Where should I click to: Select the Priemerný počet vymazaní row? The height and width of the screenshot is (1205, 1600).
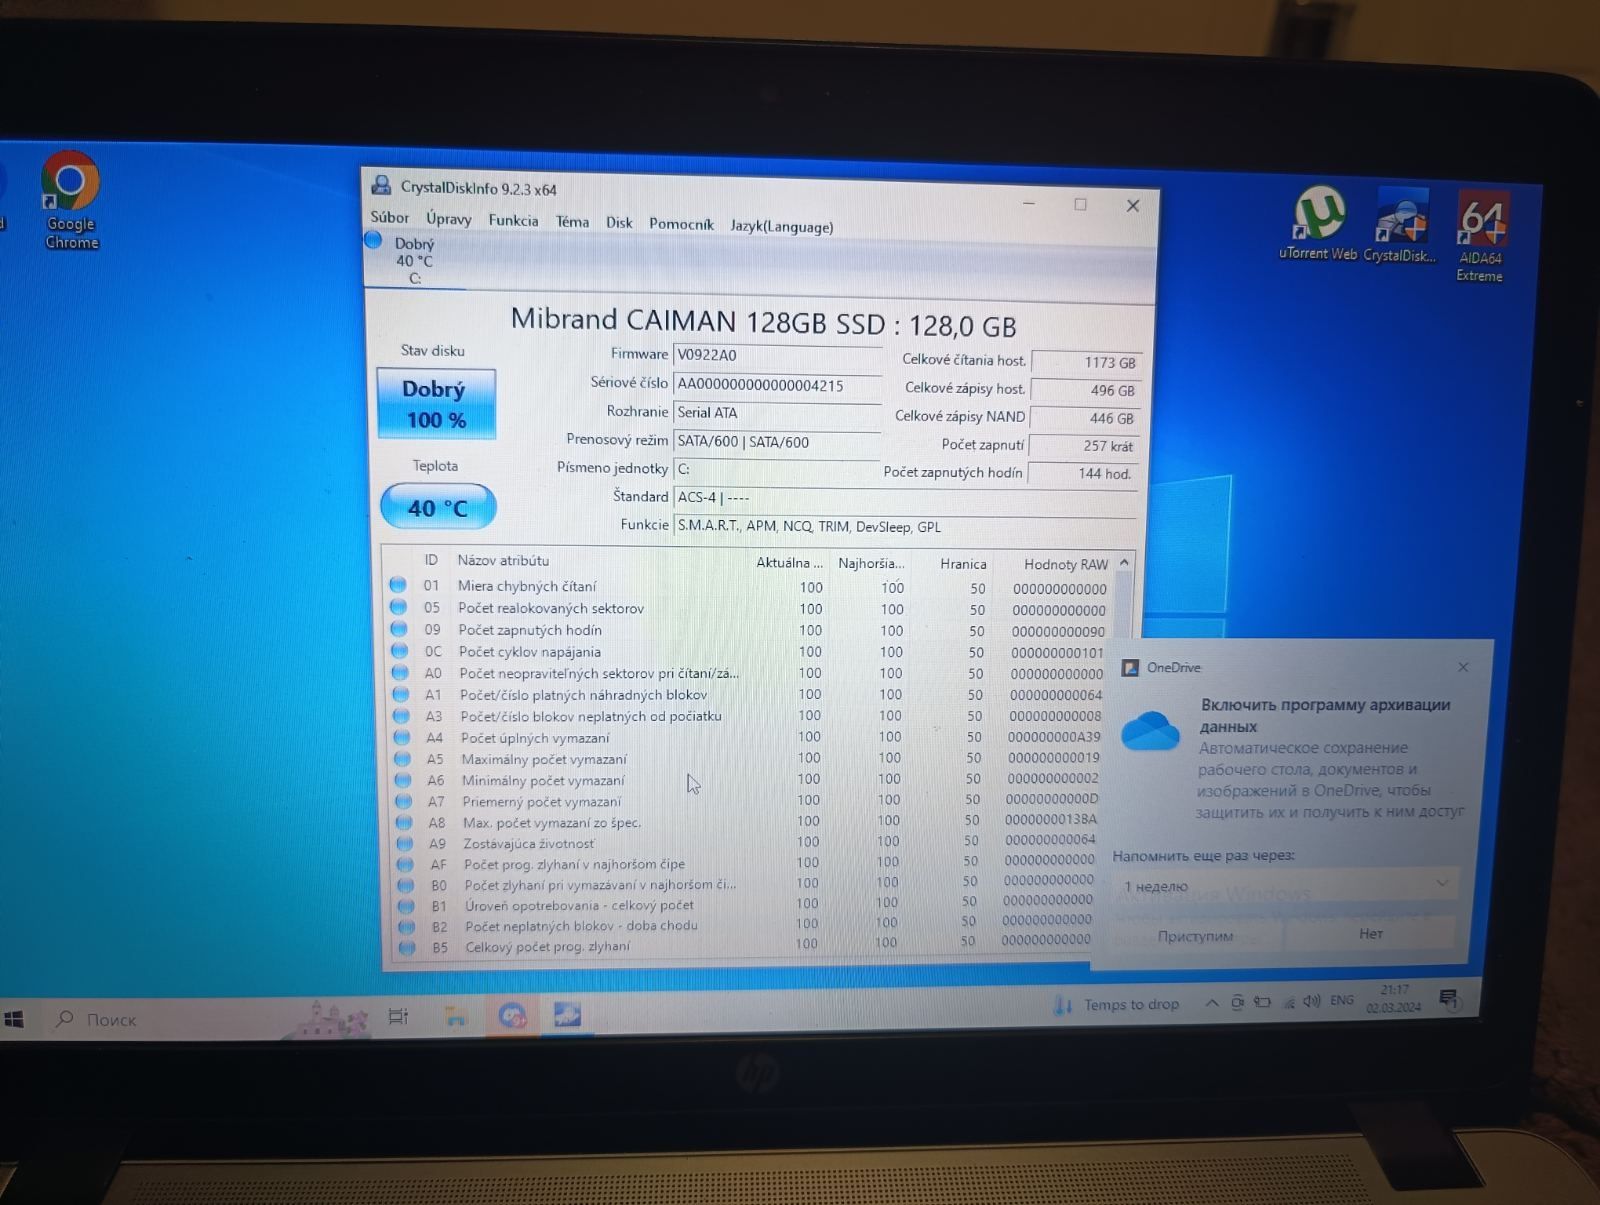[x=750, y=800]
